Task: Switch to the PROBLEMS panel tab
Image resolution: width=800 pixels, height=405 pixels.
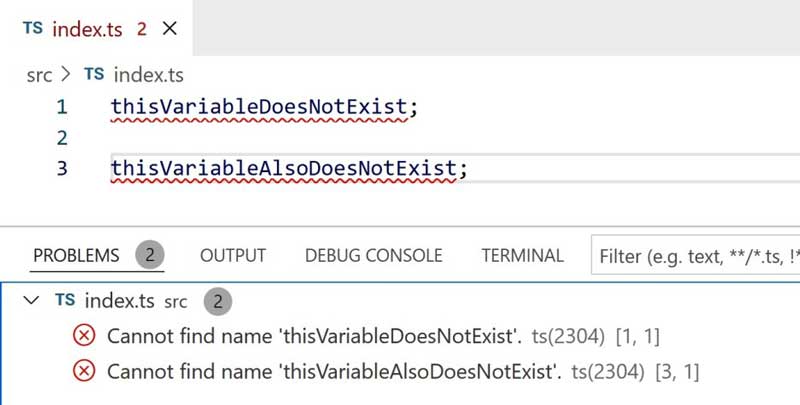Action: point(76,255)
